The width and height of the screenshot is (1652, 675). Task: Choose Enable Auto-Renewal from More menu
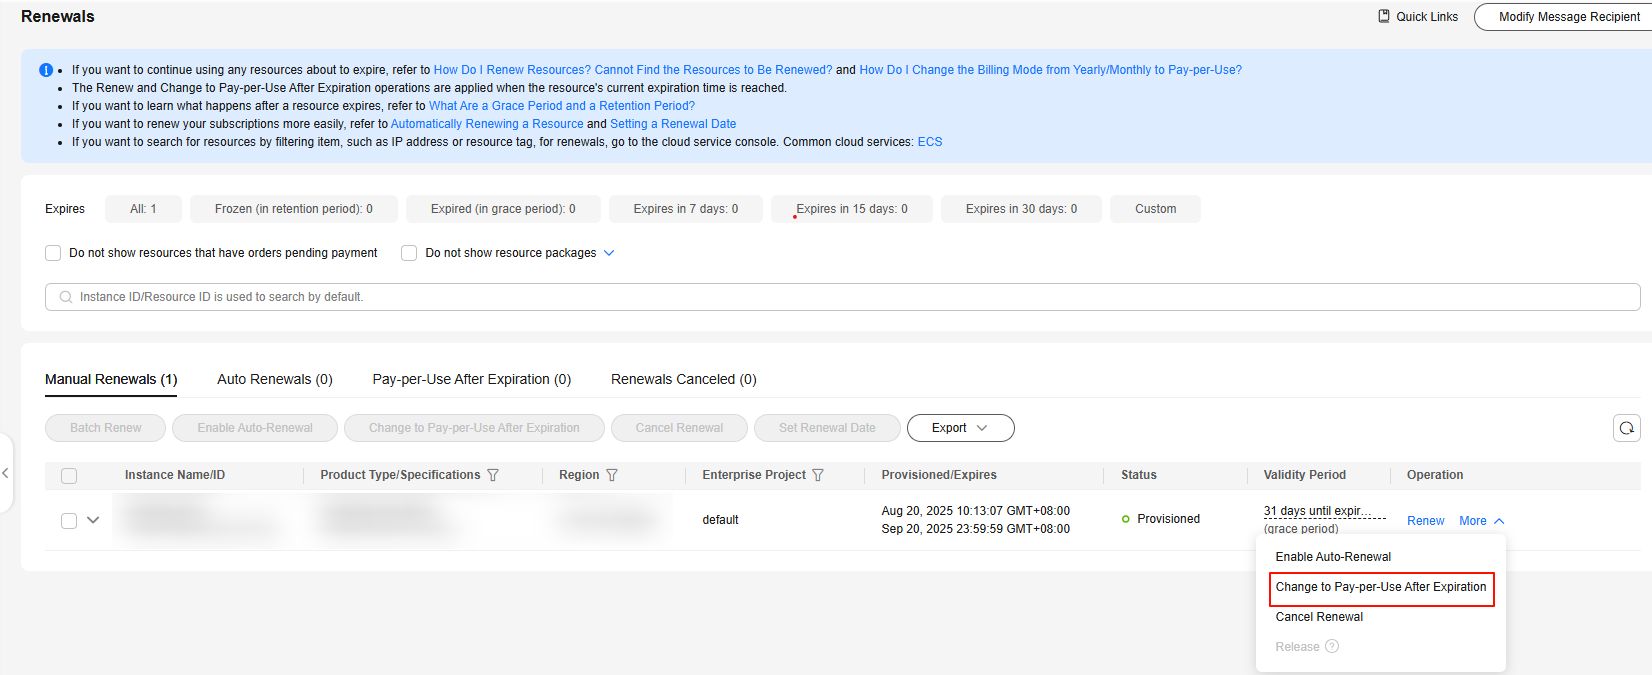pyautogui.click(x=1333, y=557)
